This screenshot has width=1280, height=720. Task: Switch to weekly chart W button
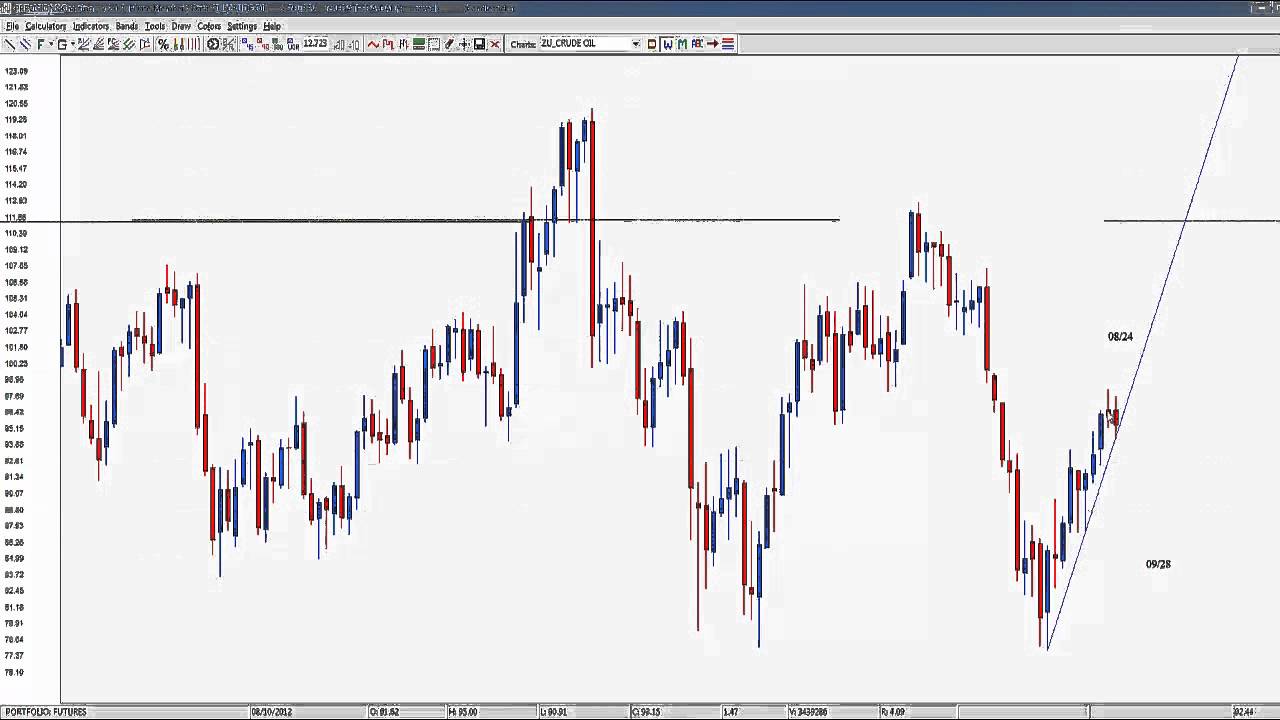tap(668, 44)
